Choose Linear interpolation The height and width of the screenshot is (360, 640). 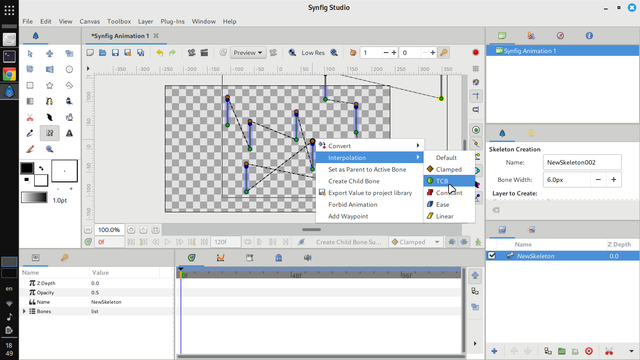449,216
